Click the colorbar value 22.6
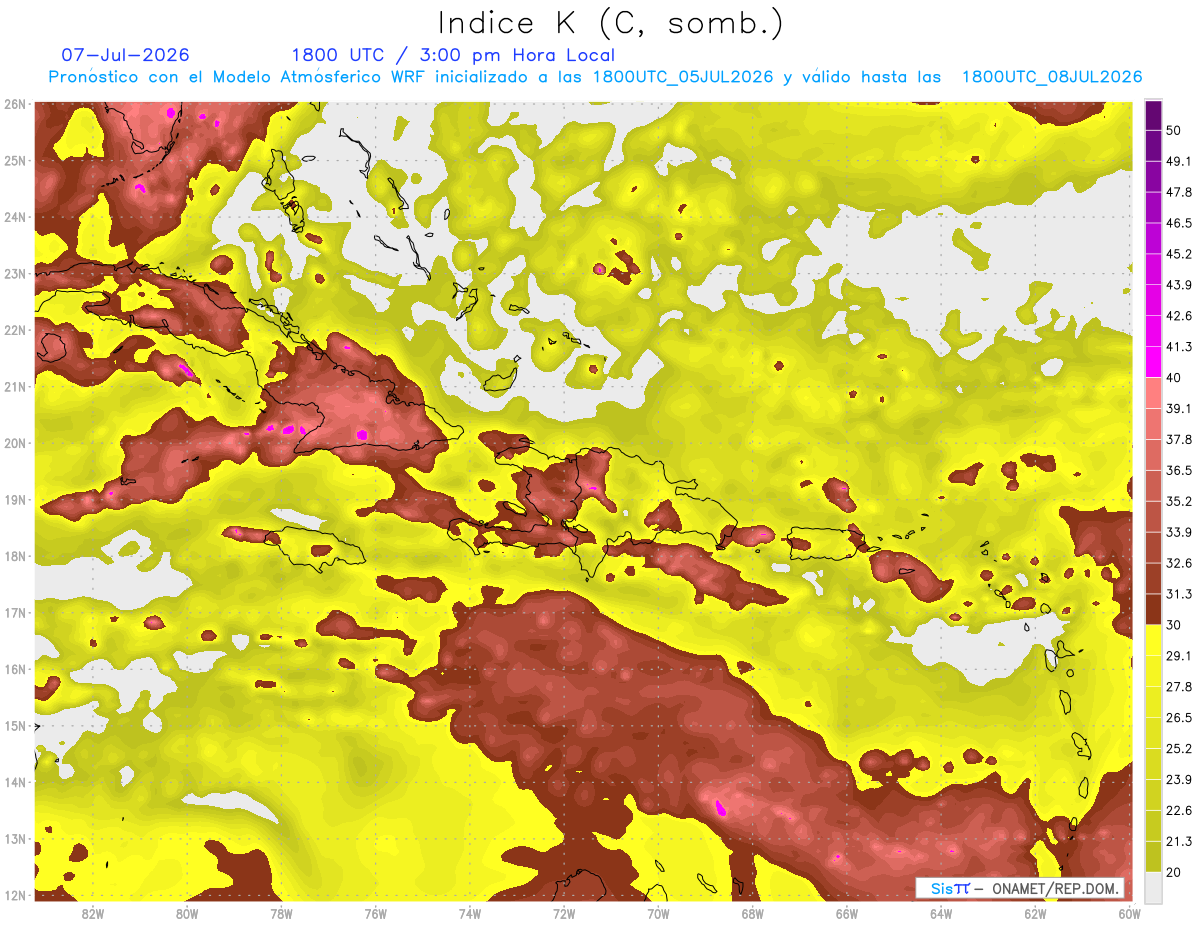Image resolution: width=1200 pixels, height=927 pixels. pos(1179,811)
